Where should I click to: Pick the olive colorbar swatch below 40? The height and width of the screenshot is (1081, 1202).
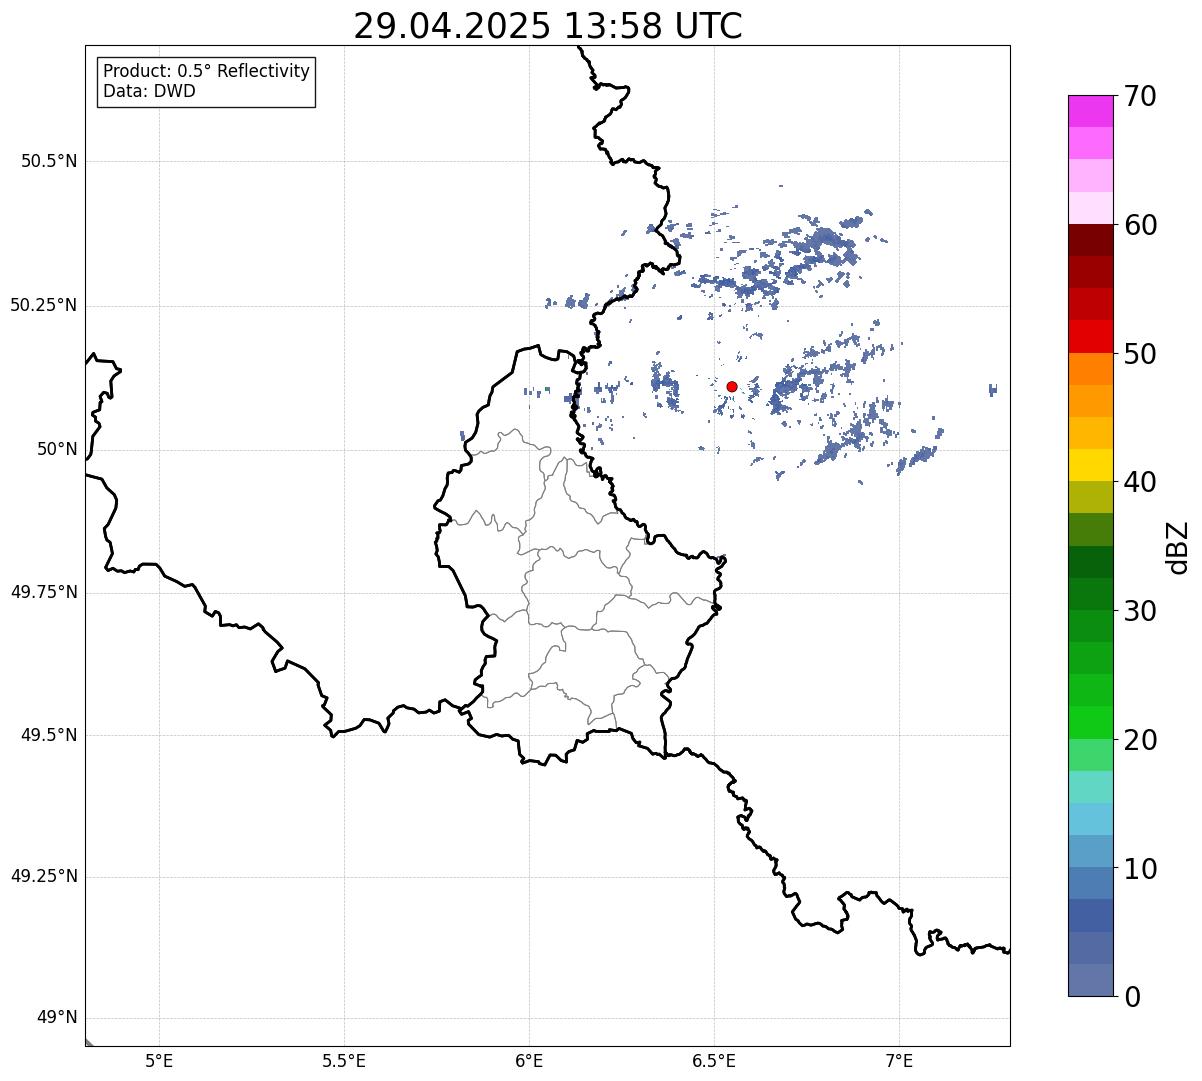(1091, 497)
